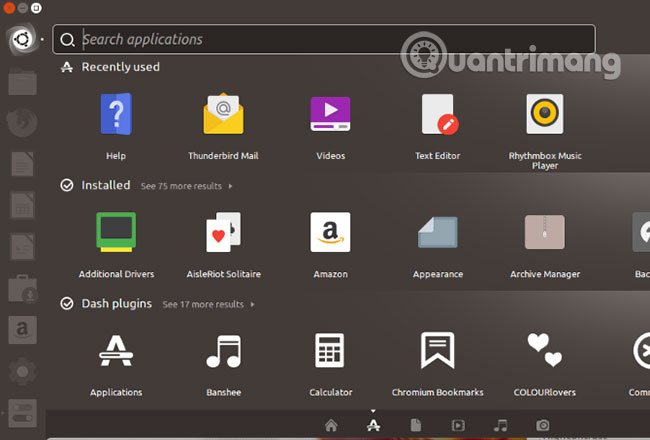Open the Videos app
This screenshot has width=650, height=440.
point(330,114)
